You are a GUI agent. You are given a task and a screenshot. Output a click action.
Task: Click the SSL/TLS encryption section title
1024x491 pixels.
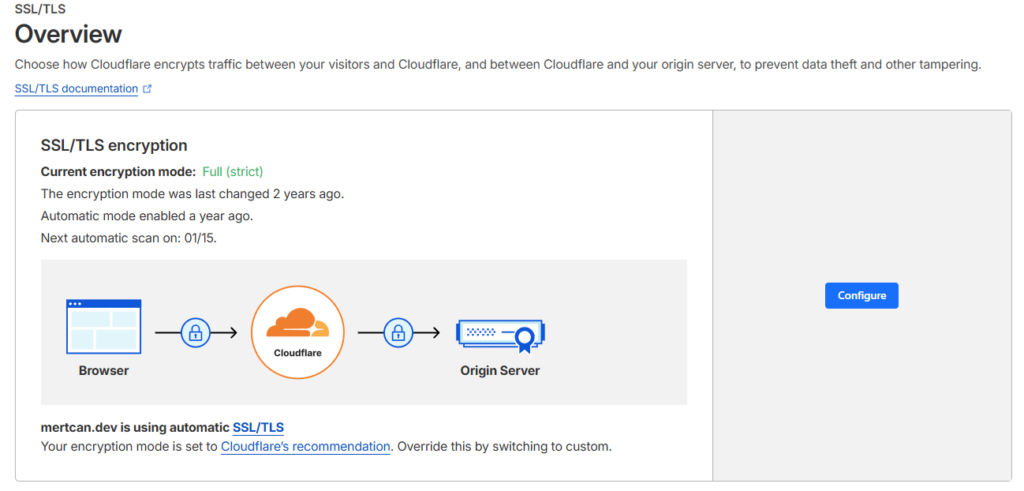point(114,146)
